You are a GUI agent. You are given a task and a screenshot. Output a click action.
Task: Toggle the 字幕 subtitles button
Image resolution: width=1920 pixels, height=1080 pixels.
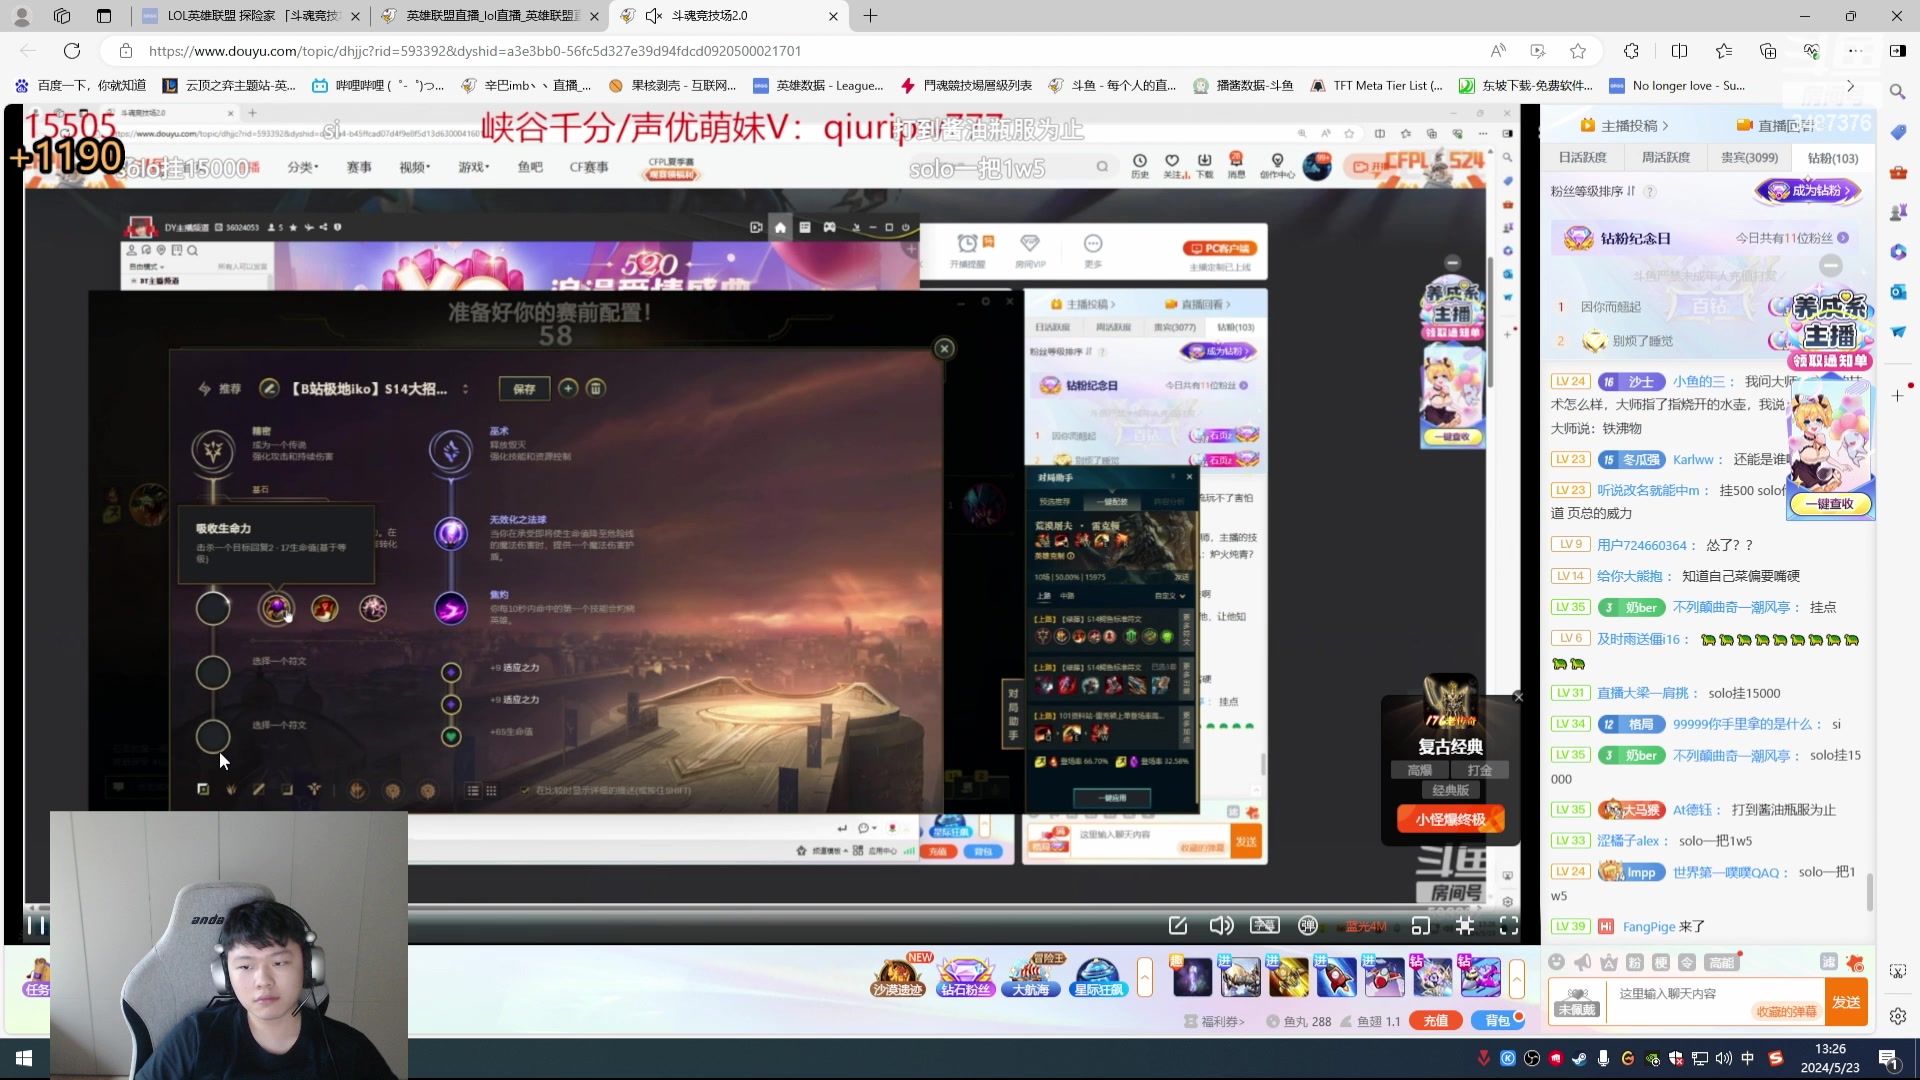point(1264,925)
